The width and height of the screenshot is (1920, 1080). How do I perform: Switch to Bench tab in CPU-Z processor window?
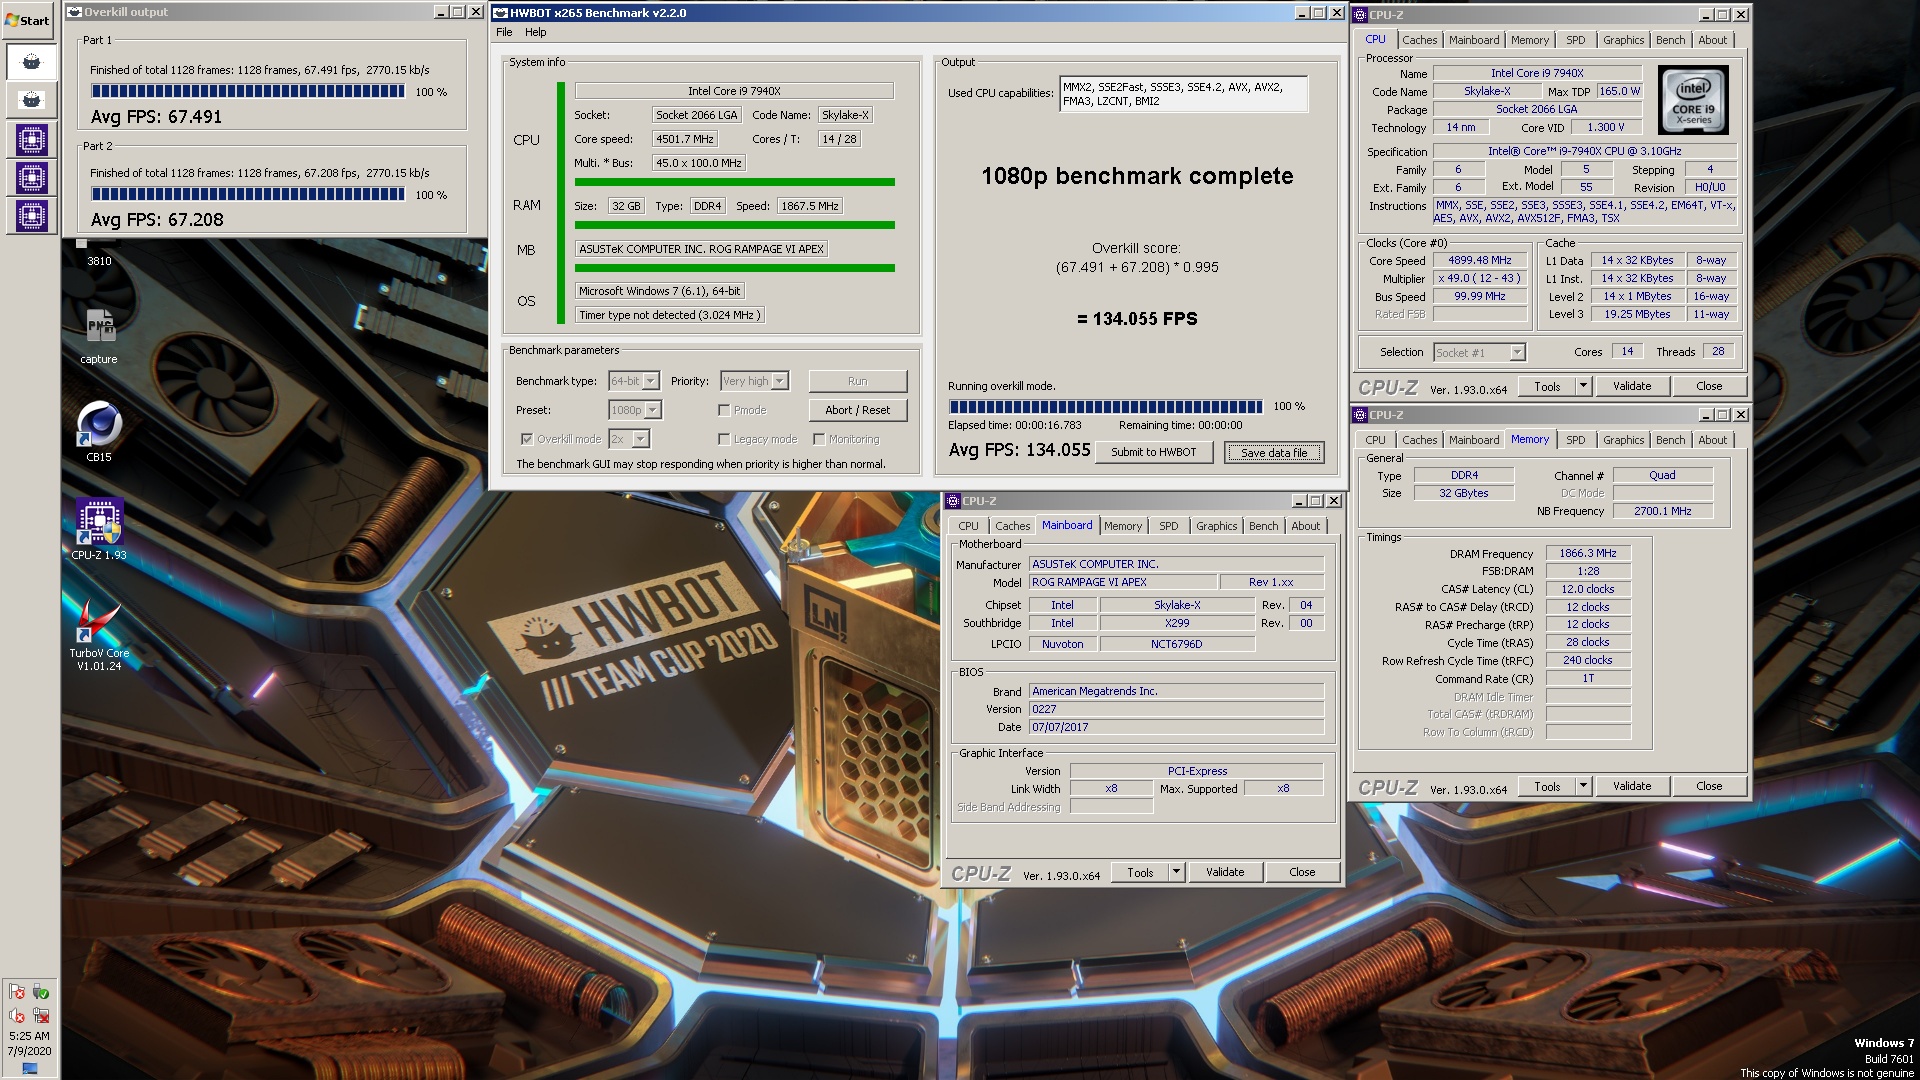coord(1670,40)
